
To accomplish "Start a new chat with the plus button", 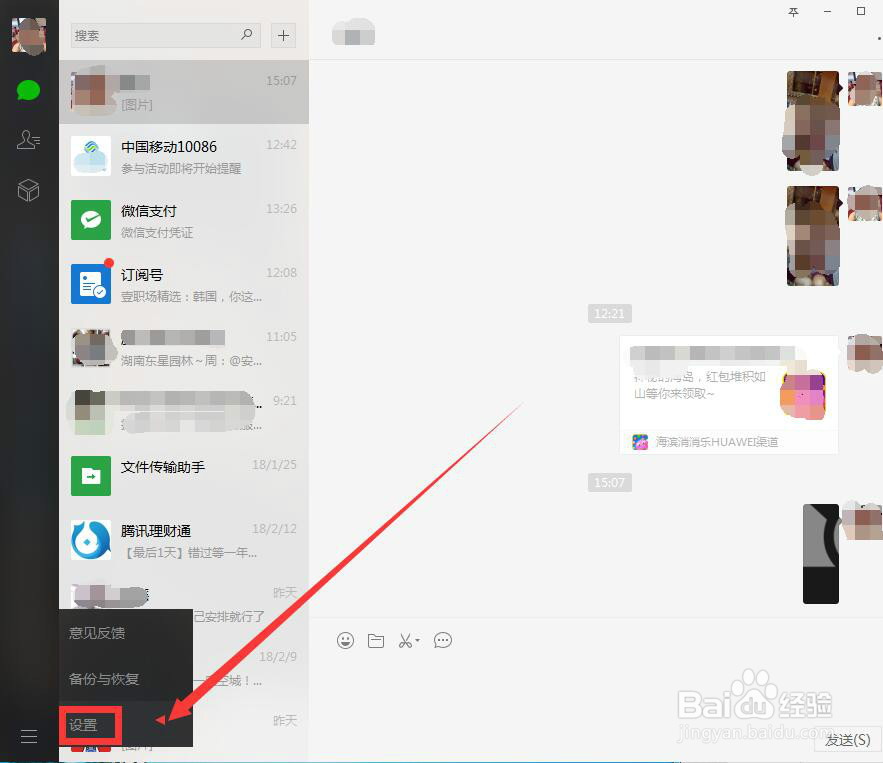I will click(x=283, y=35).
